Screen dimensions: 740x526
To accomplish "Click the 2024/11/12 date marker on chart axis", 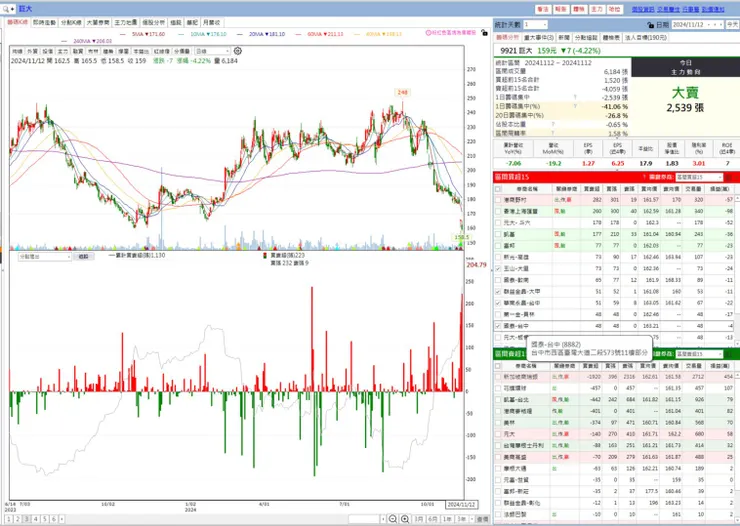I will point(462,504).
